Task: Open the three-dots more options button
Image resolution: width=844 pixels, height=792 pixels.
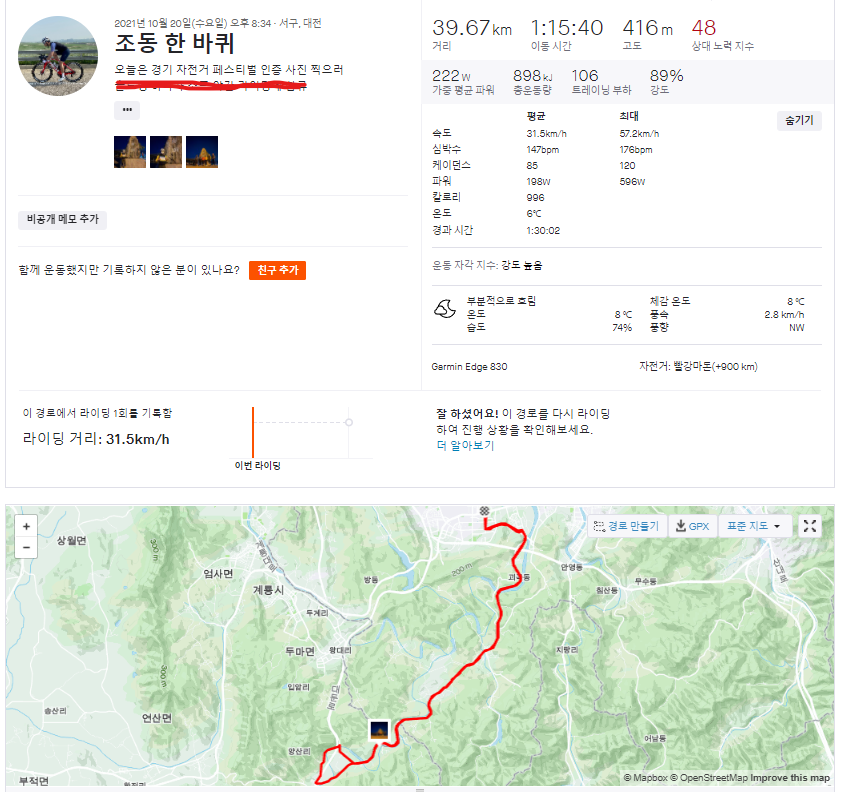Action: 127,110
